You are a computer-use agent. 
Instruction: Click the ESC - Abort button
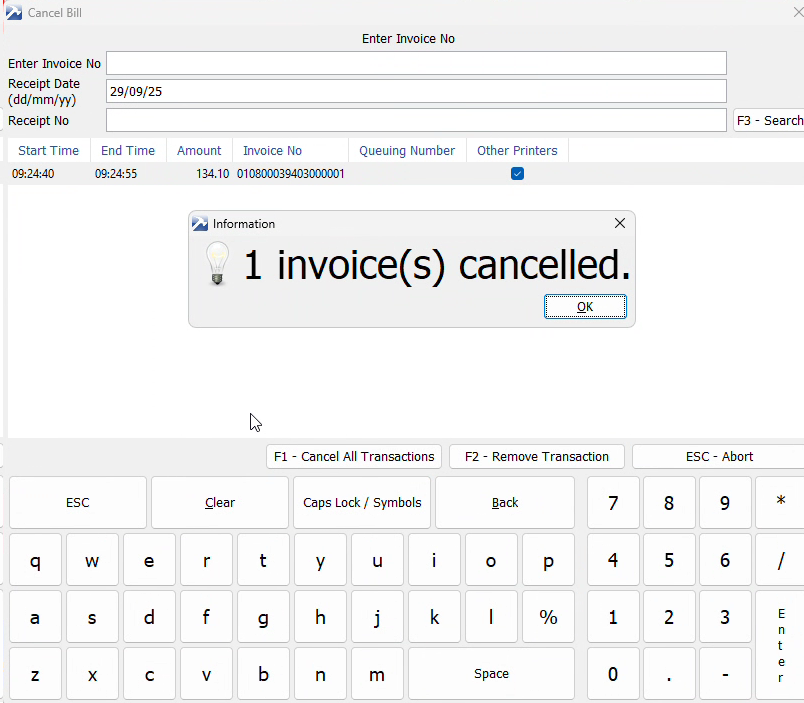(x=719, y=457)
